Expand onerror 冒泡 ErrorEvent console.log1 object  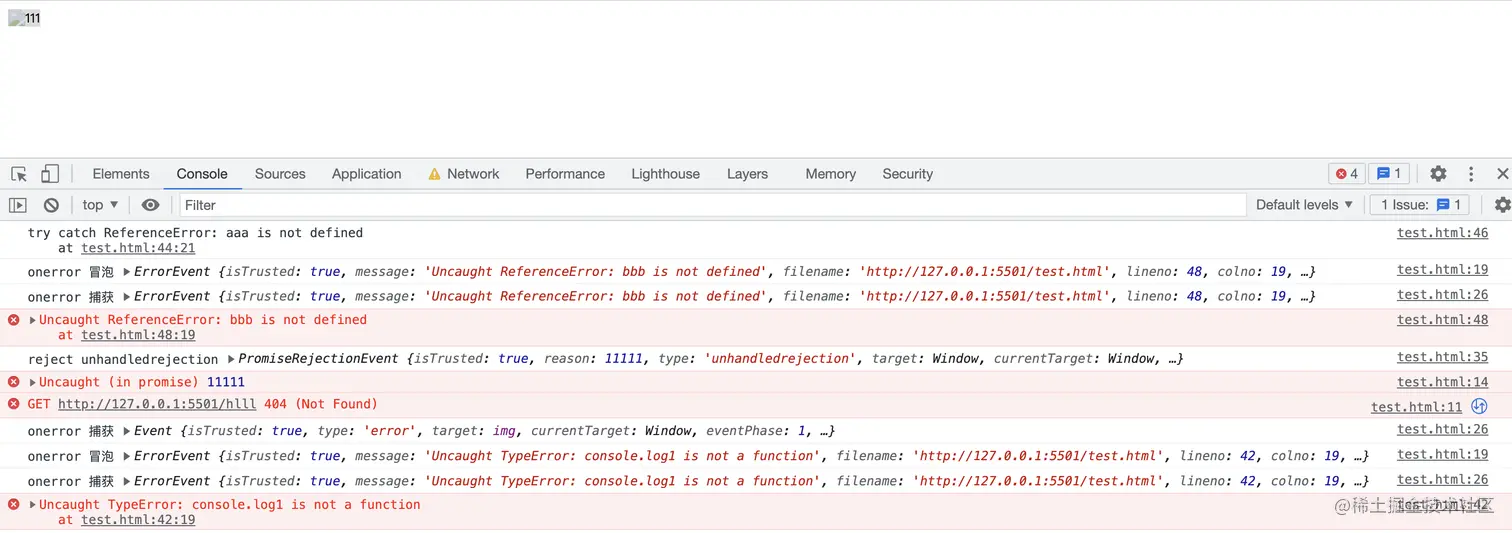[127, 456]
